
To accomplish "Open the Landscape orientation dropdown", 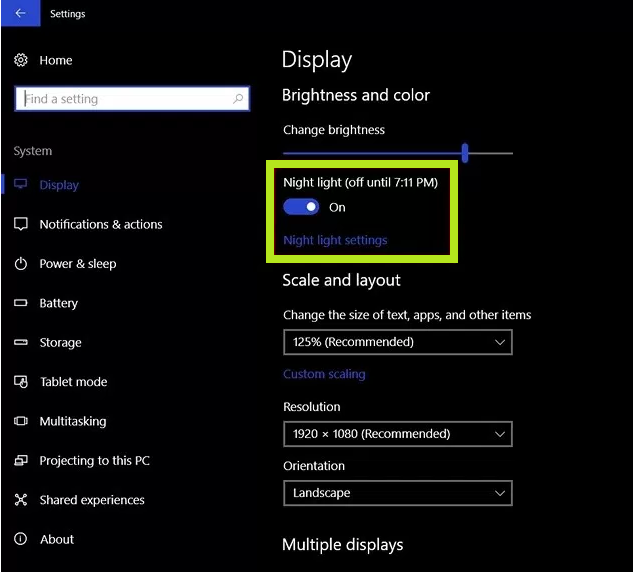I will tap(398, 493).
